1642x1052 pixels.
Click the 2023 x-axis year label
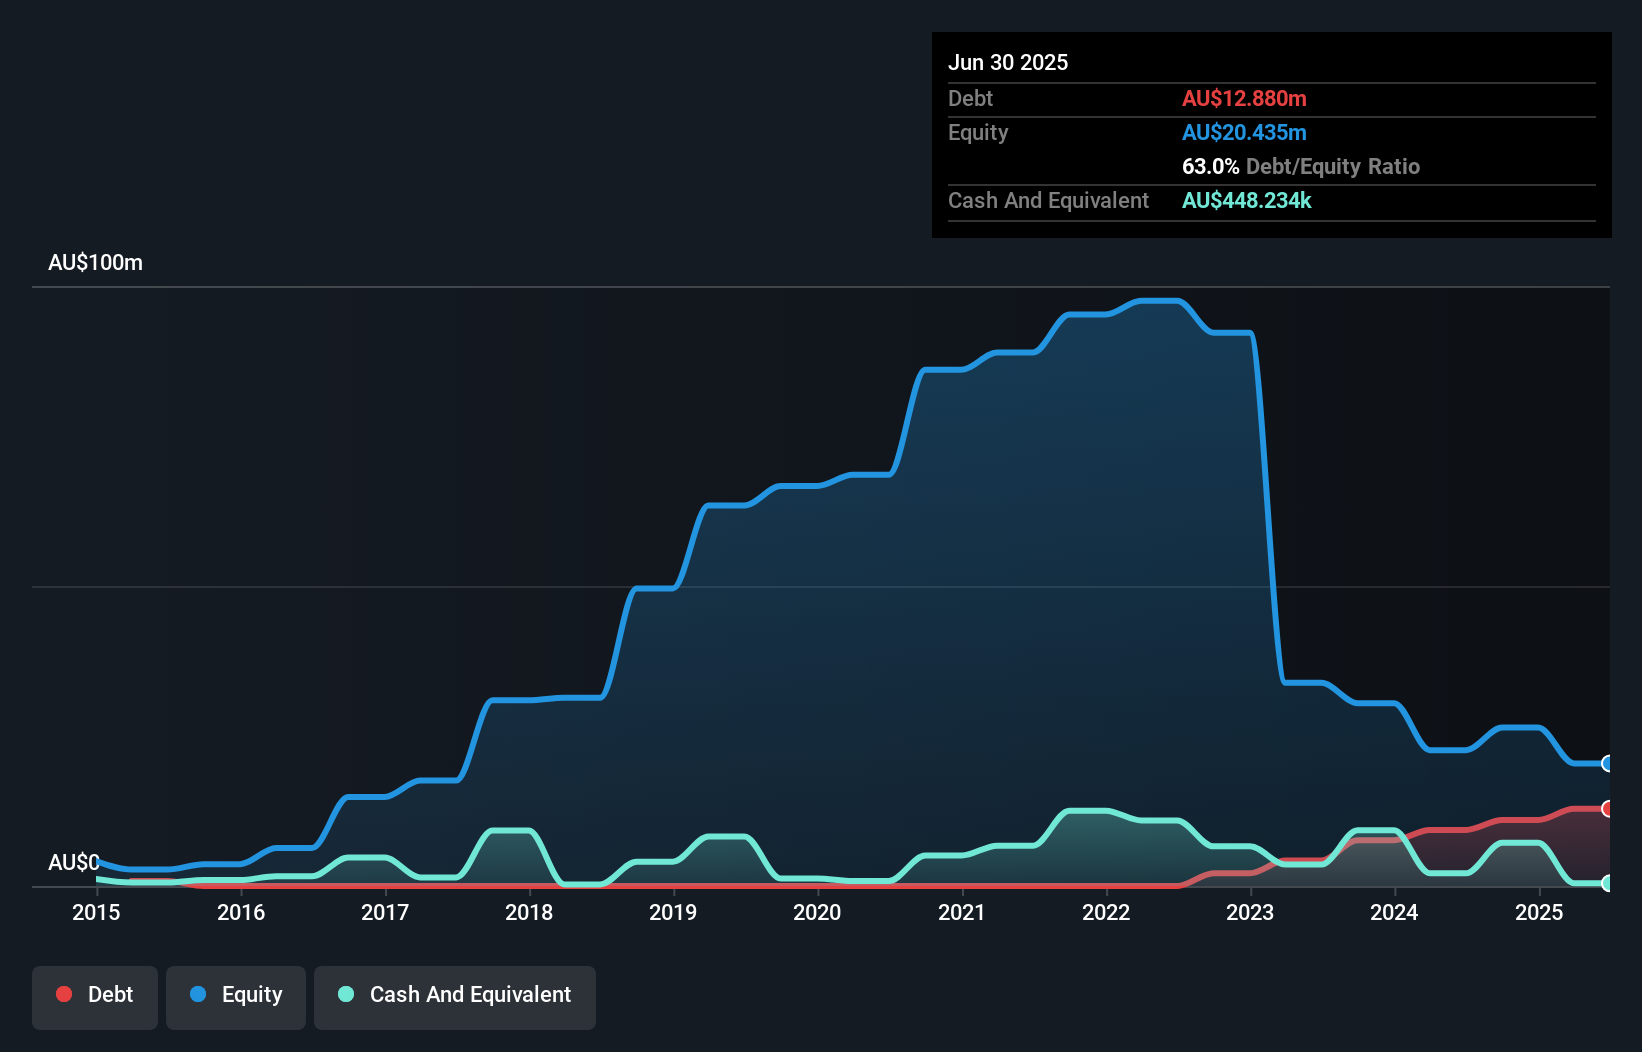click(x=1250, y=912)
